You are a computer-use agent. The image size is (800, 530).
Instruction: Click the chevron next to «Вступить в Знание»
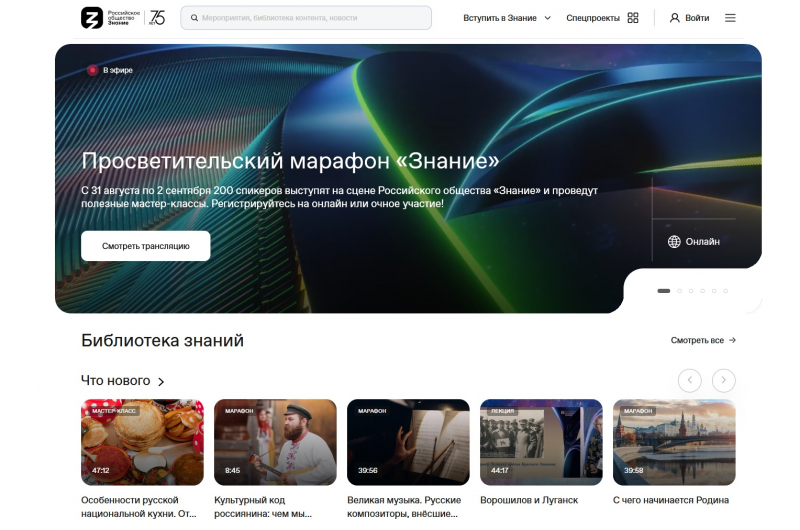pyautogui.click(x=547, y=18)
